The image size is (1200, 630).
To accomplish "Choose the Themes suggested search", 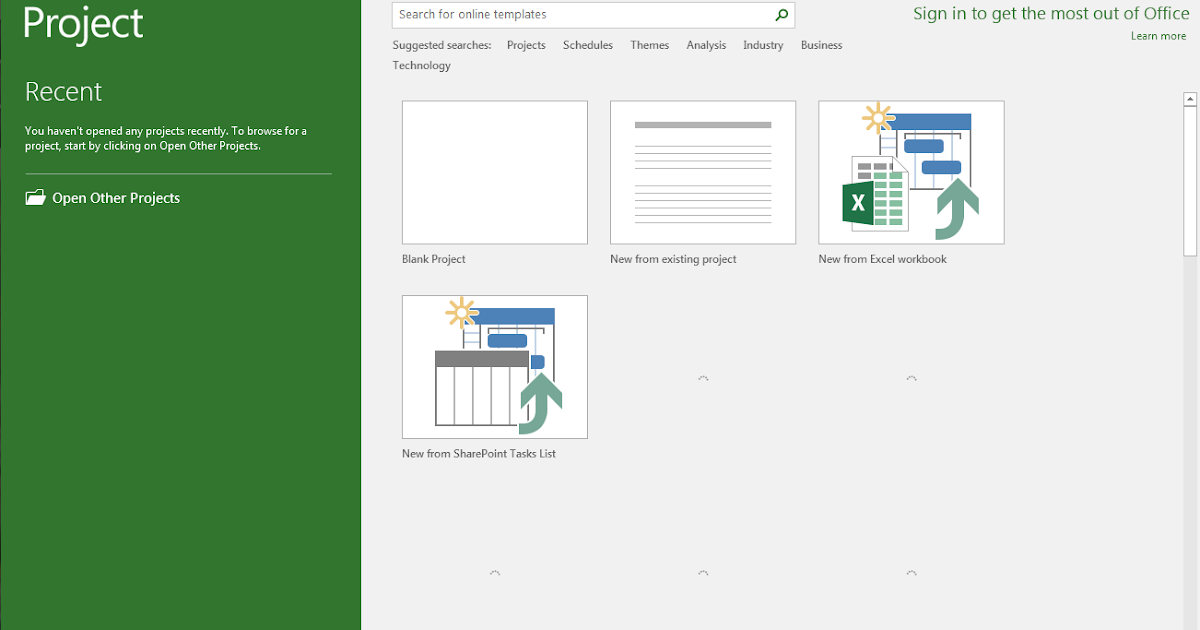I will pyautogui.click(x=650, y=45).
